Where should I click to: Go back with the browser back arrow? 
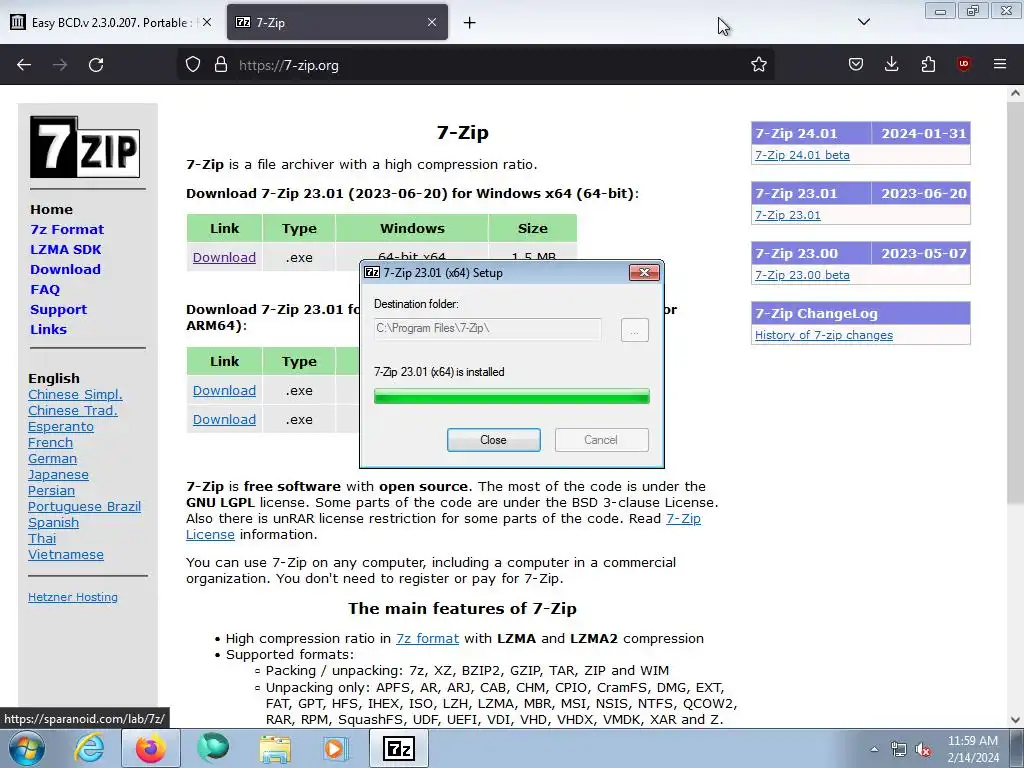[24, 65]
